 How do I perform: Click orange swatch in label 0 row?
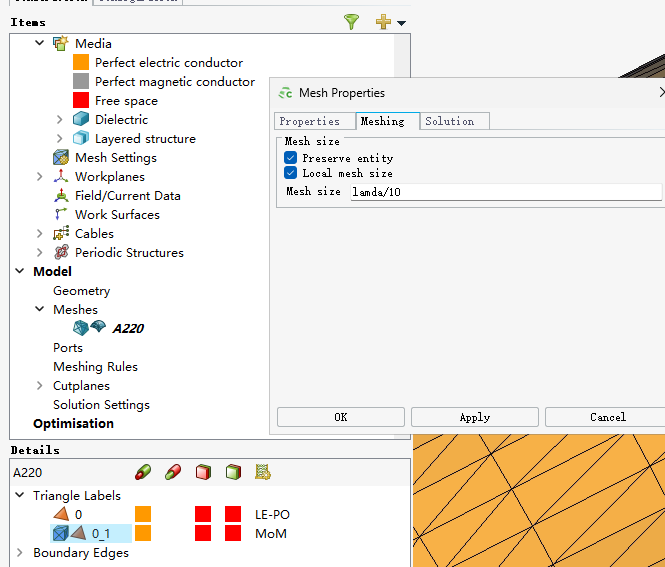pos(143,514)
